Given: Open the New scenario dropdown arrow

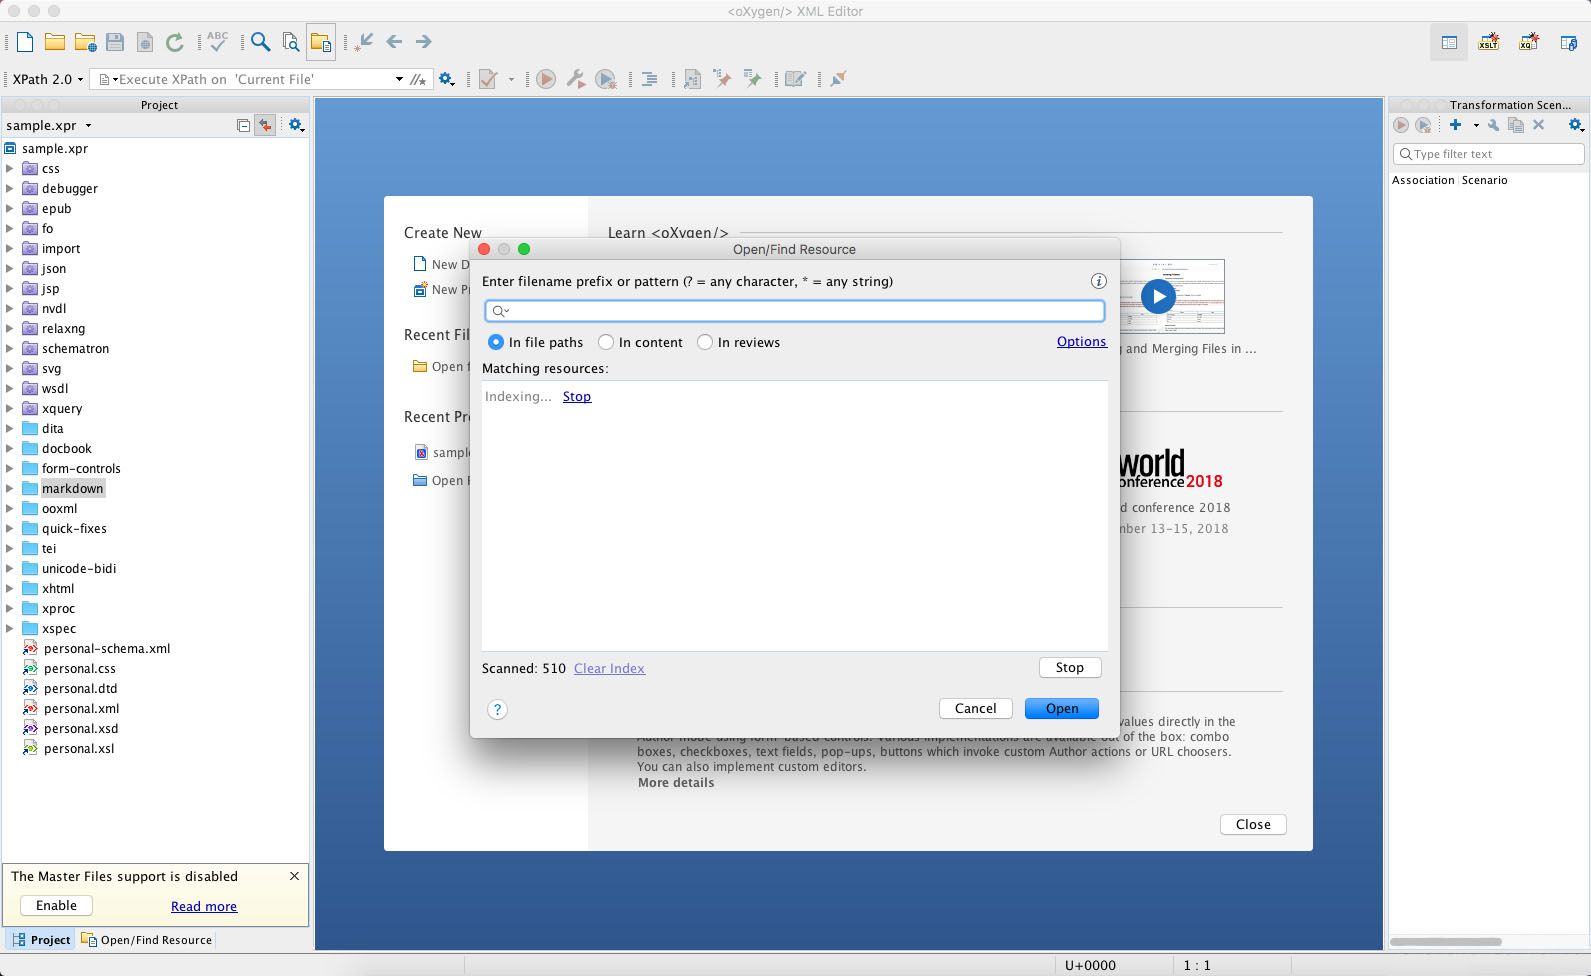Looking at the screenshot, I should pyautogui.click(x=1476, y=125).
